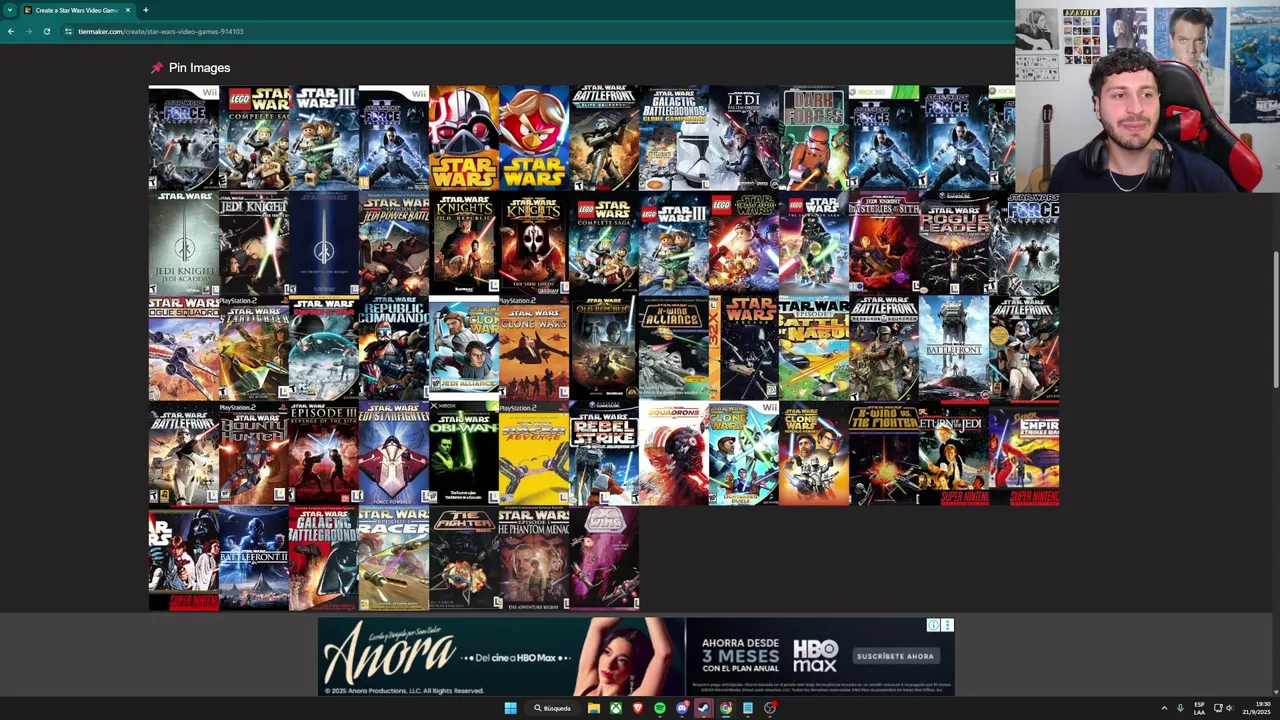Click the pushpin icon beside Pin Images
This screenshot has height=720, width=1280.
click(x=157, y=68)
